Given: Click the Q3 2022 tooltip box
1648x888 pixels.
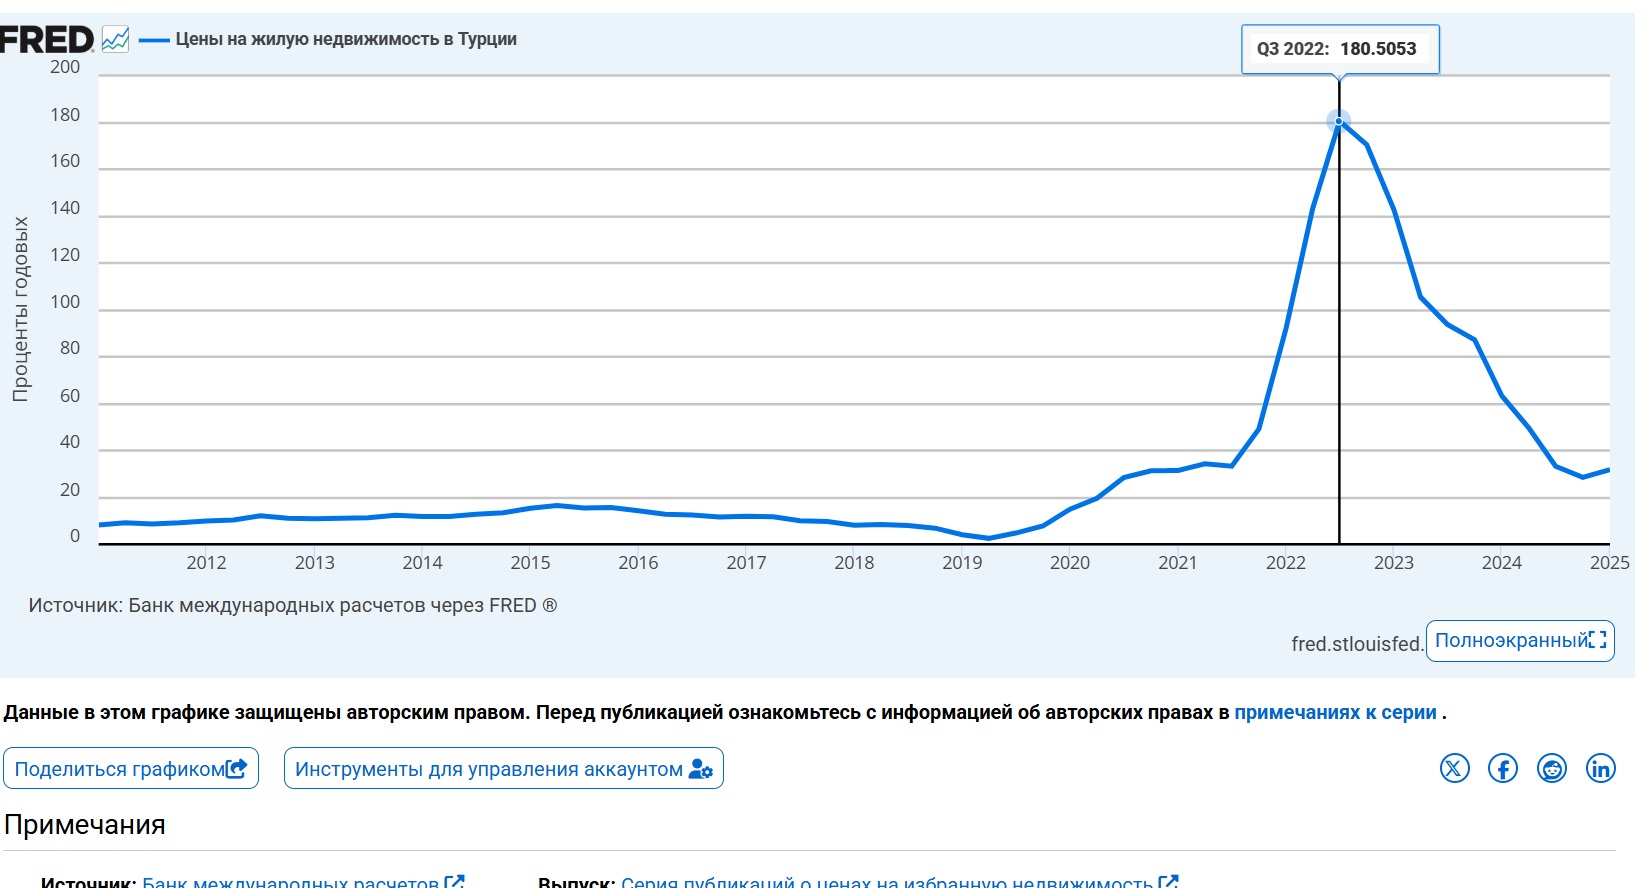Looking at the screenshot, I should 1339,49.
